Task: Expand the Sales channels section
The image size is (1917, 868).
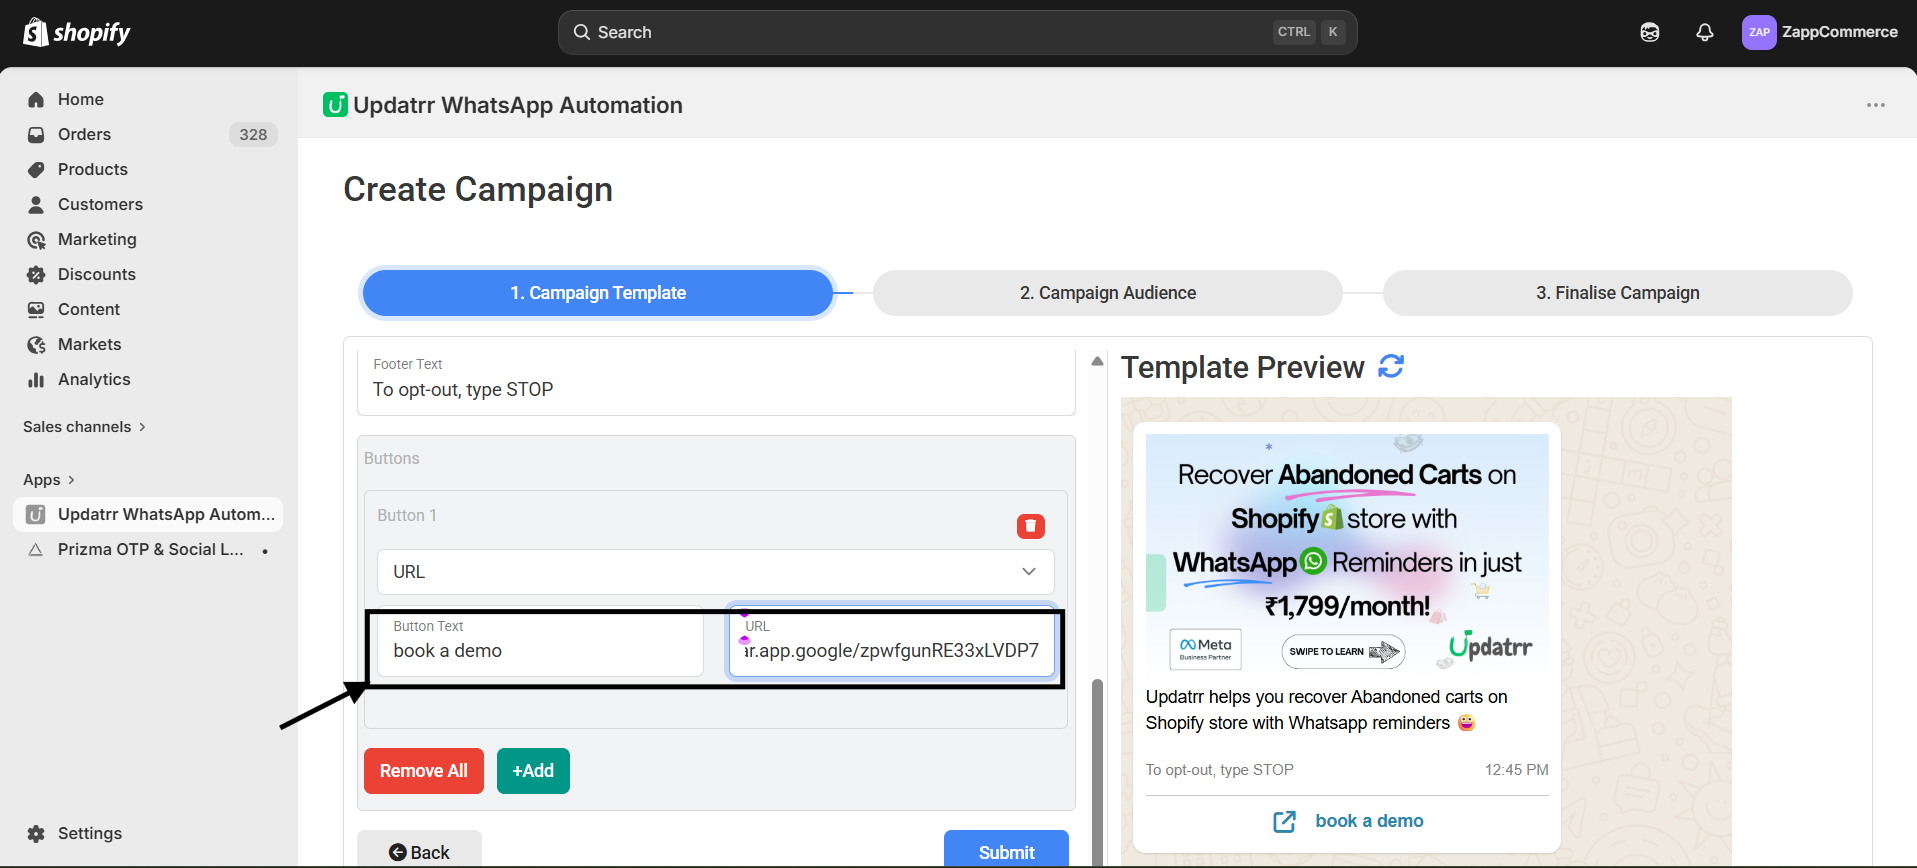Action: pos(85,427)
